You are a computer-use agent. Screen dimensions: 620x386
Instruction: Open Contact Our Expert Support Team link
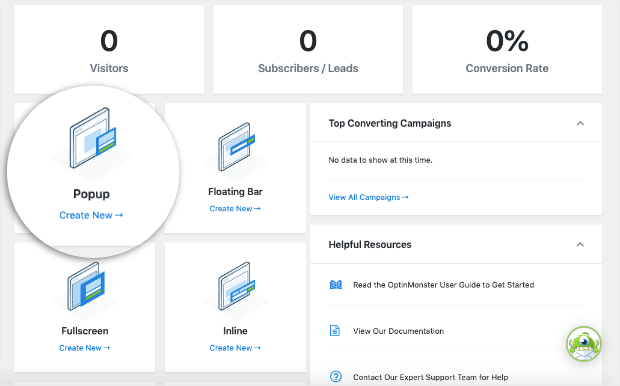click(x=431, y=377)
